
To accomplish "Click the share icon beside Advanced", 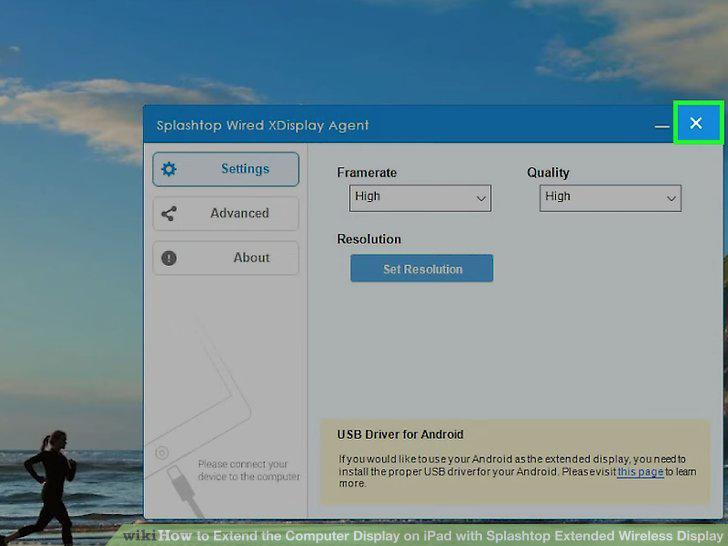I will (x=169, y=214).
